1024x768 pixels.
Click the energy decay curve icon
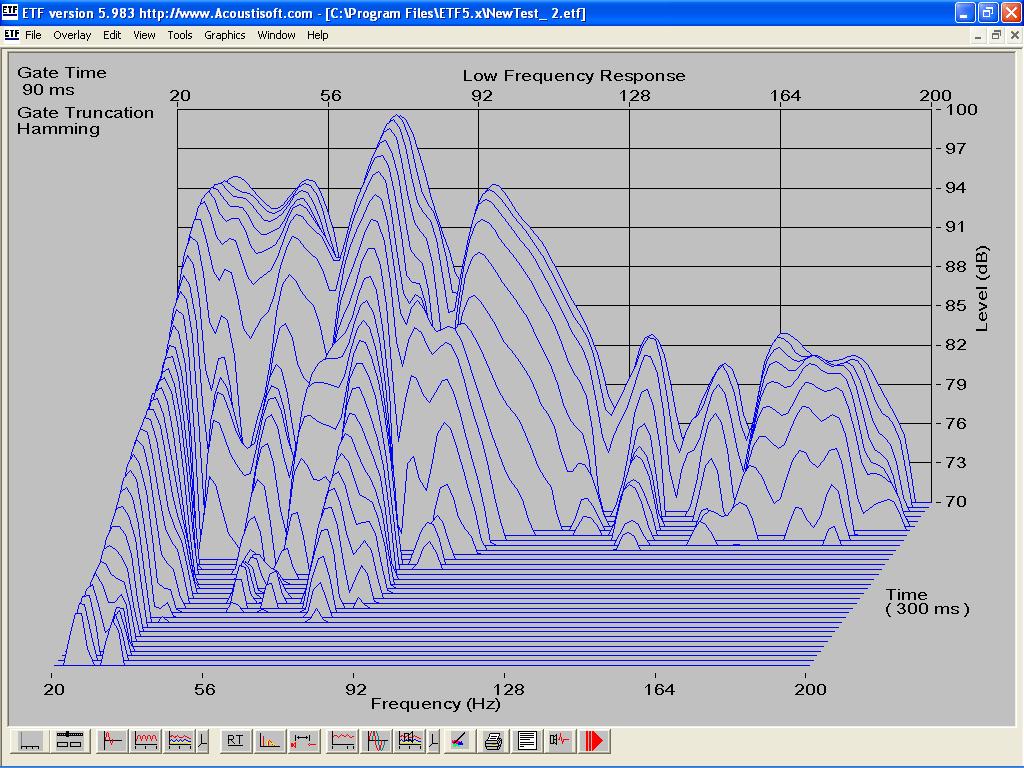269,741
